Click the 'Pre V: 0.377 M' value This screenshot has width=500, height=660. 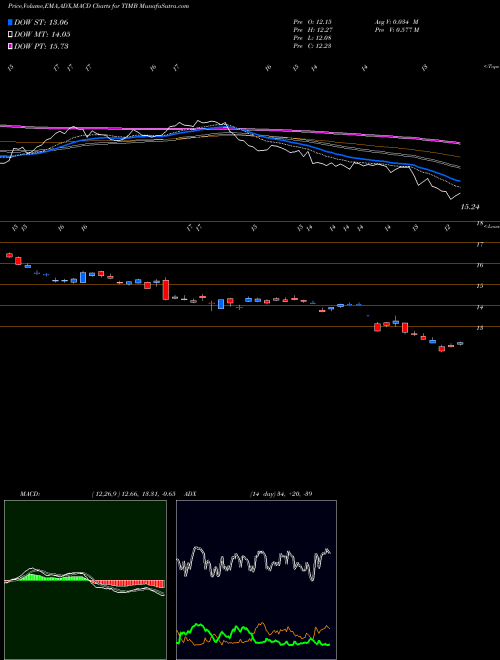[x=397, y=30]
